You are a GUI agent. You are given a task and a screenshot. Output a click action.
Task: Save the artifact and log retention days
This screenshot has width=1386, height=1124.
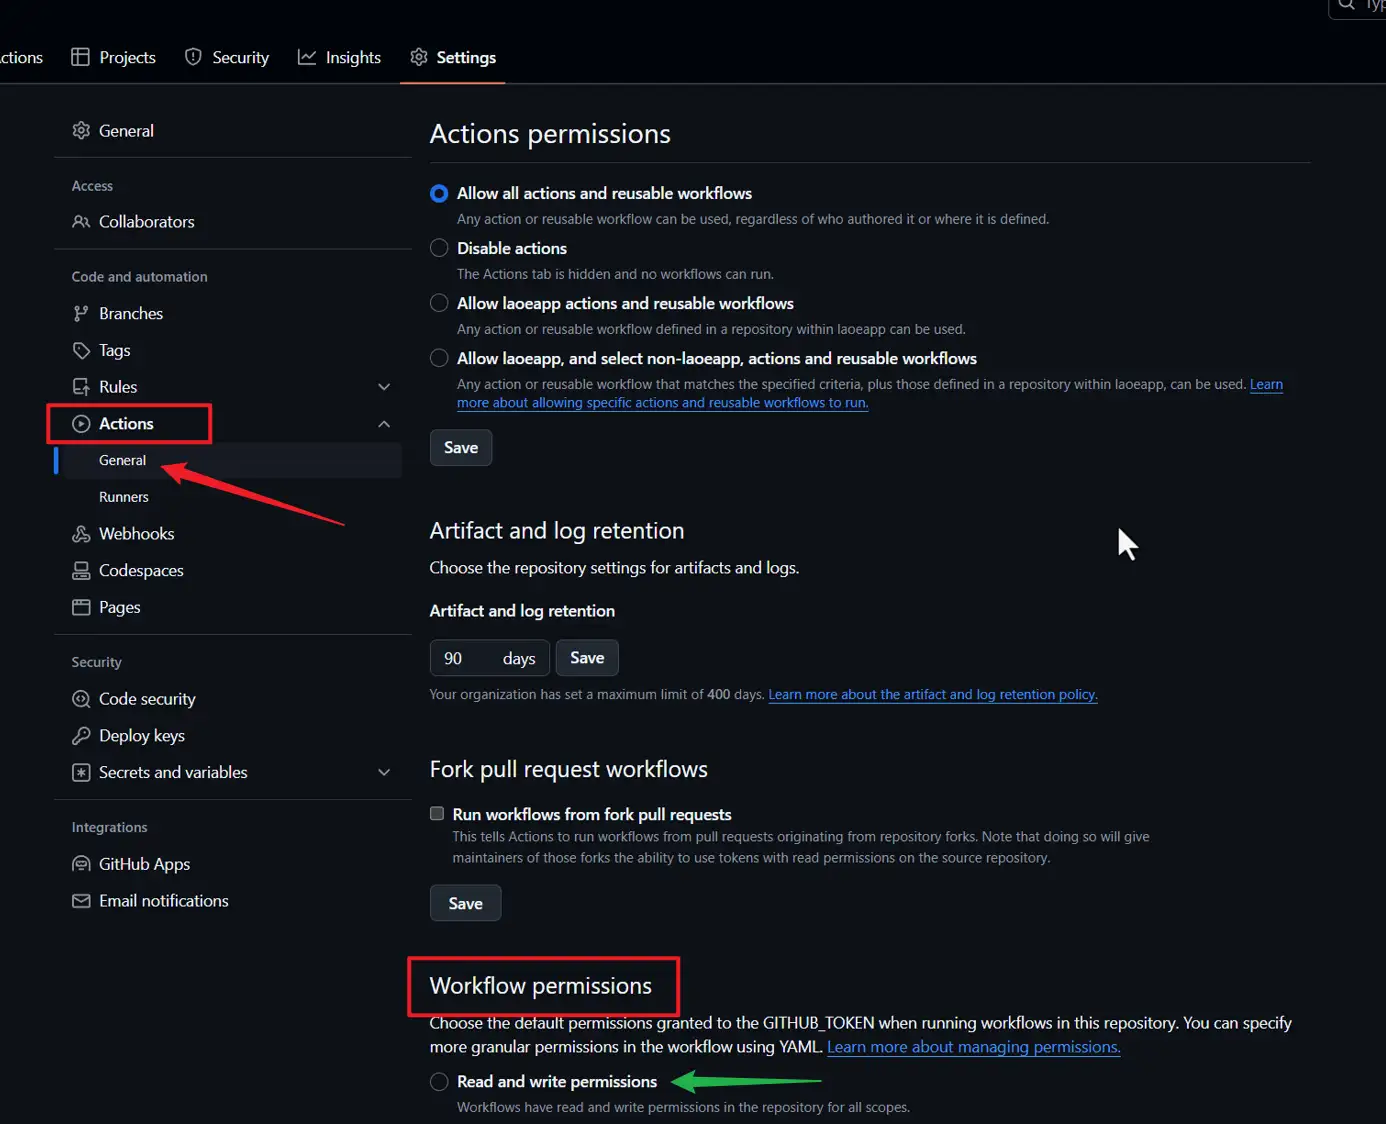point(587,658)
